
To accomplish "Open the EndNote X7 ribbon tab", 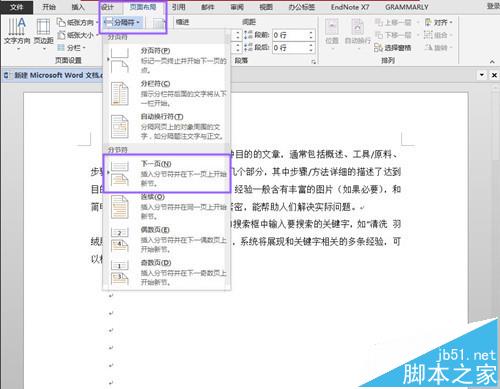I will [350, 7].
